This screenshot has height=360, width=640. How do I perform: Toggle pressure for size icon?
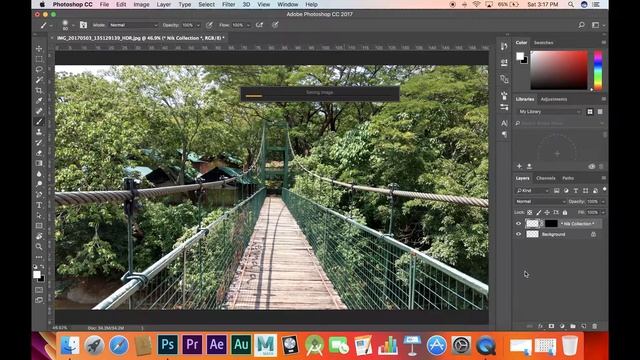[275, 25]
